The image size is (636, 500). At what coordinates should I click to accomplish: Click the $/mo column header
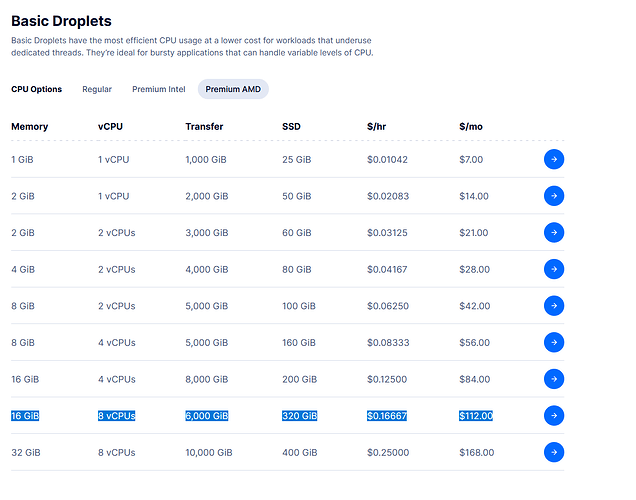tap(471, 127)
